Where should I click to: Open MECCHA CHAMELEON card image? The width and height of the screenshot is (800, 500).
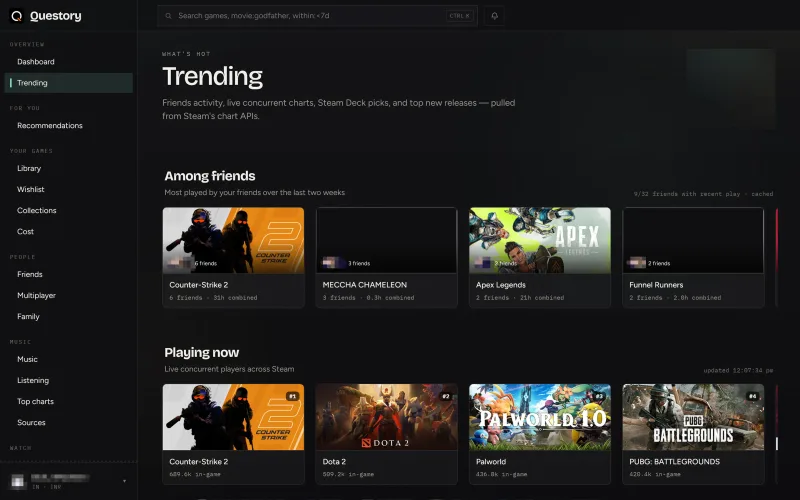[386, 240]
